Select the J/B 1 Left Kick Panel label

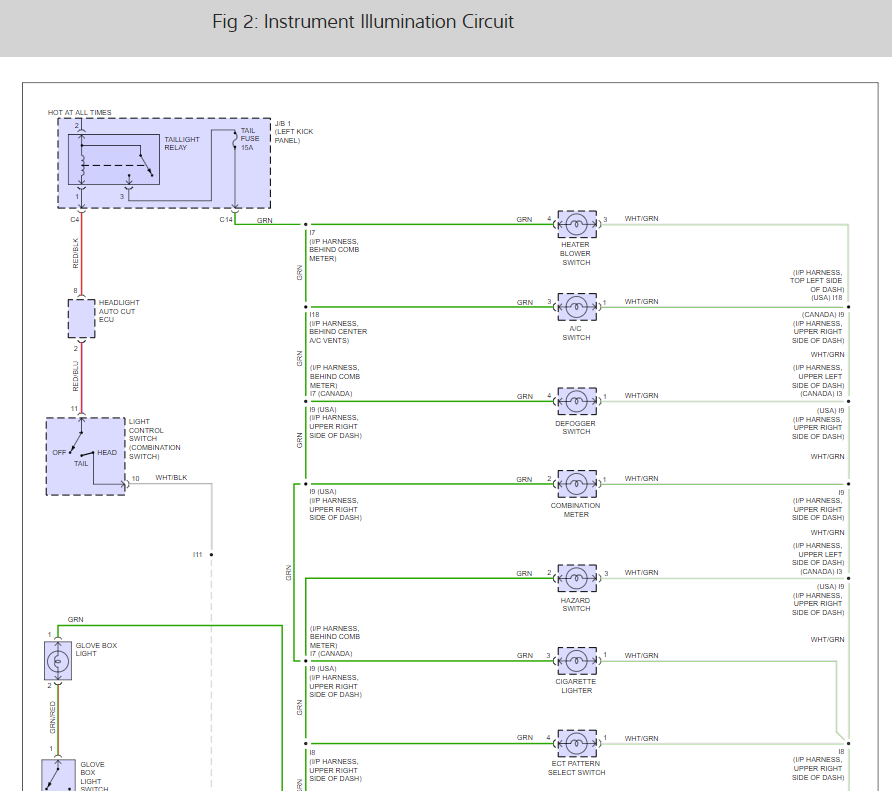click(293, 132)
